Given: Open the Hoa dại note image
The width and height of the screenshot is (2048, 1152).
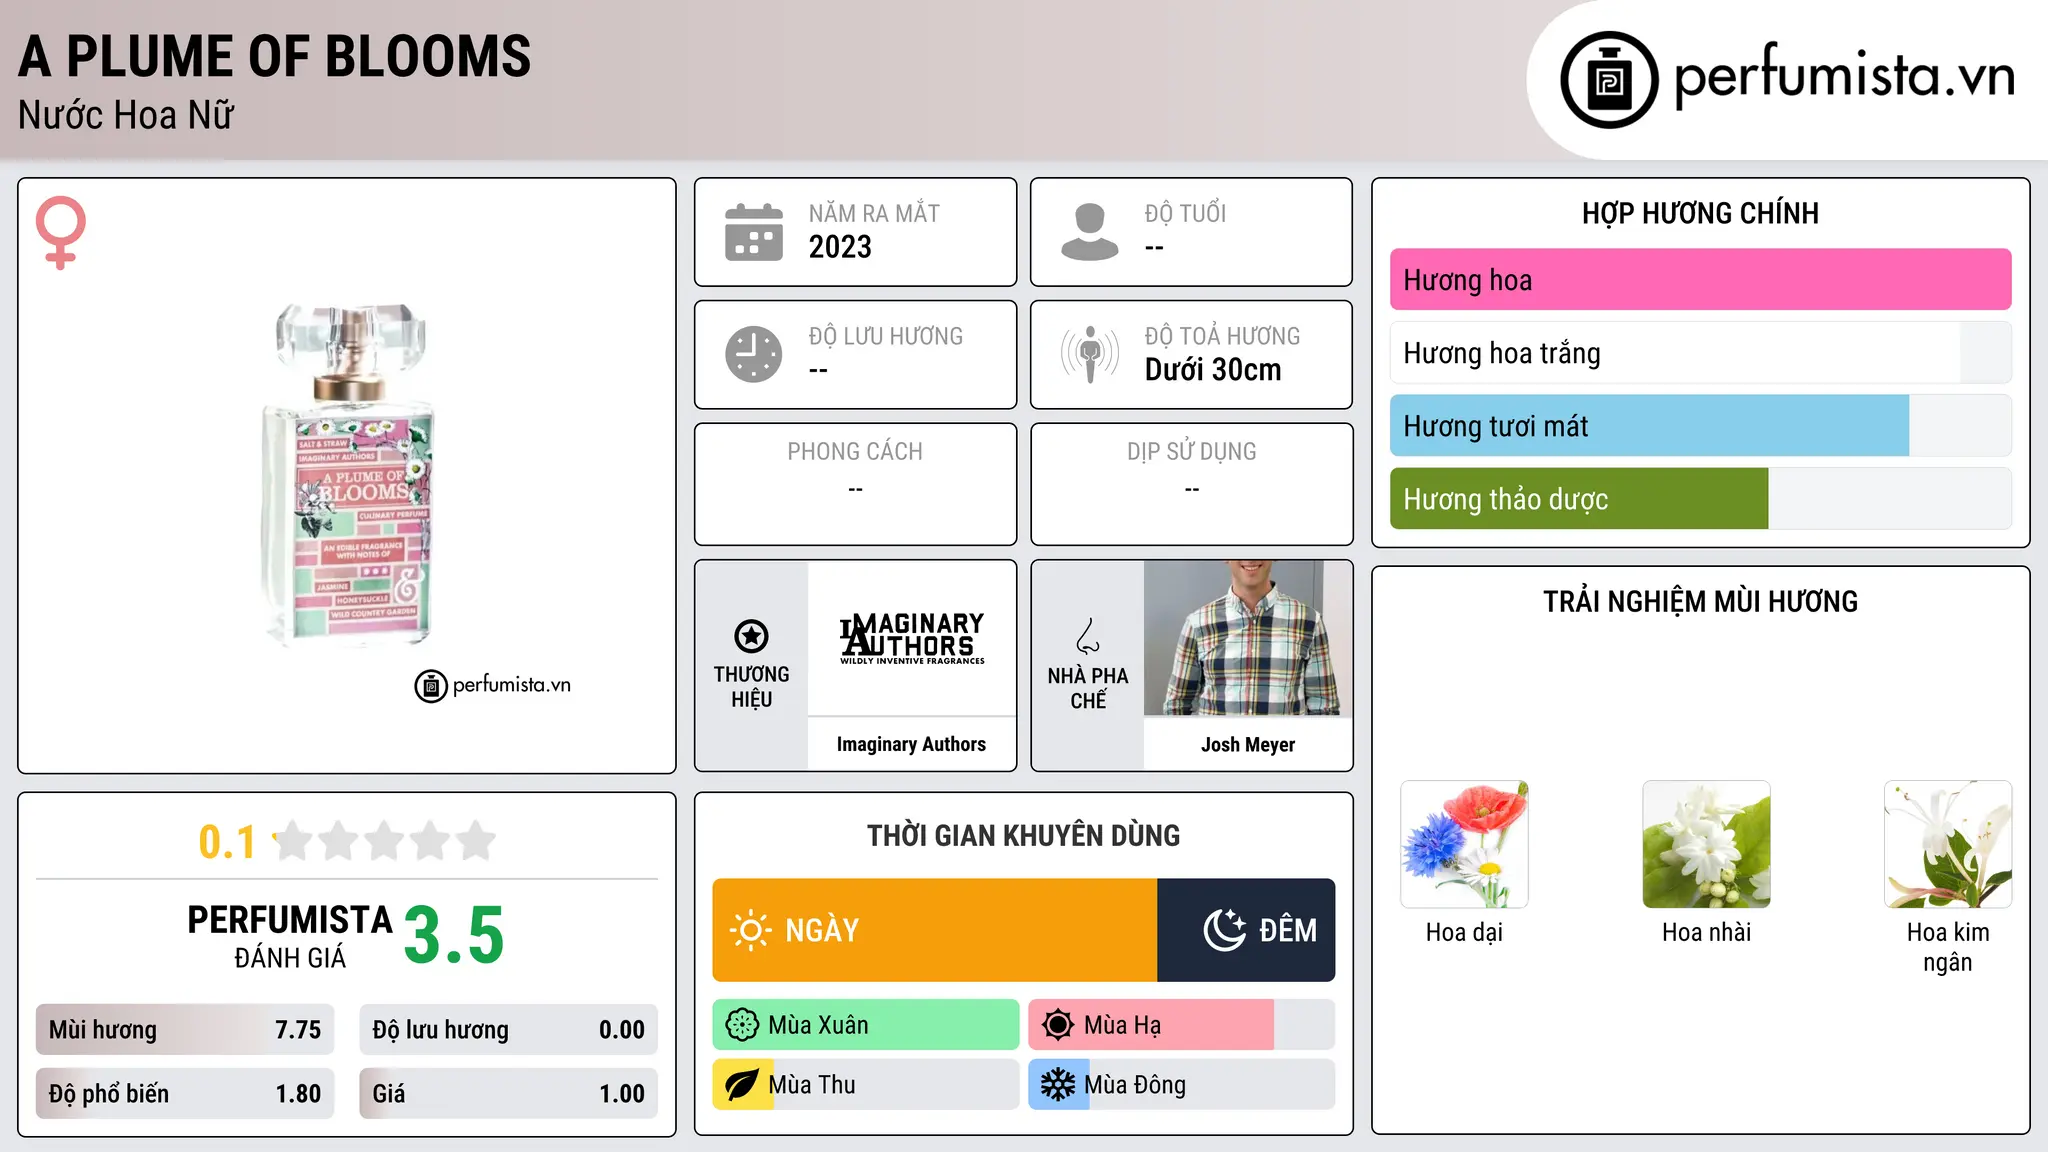Looking at the screenshot, I should pyautogui.click(x=1464, y=844).
